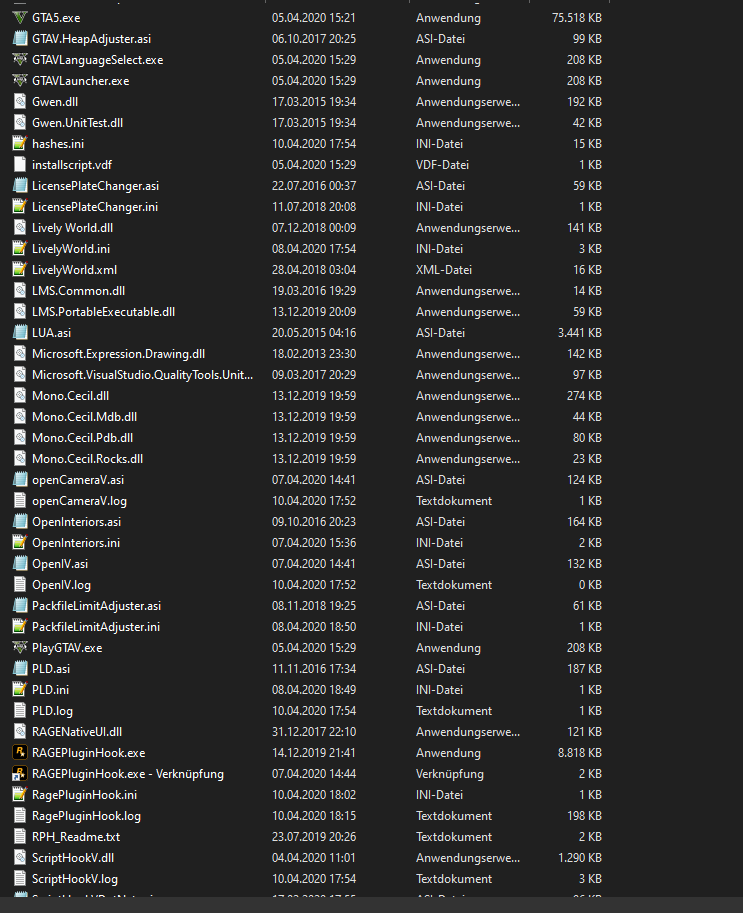This screenshot has height=913, width=743.
Task: Select the file name RPH_Readme.txt
Action: 76,837
